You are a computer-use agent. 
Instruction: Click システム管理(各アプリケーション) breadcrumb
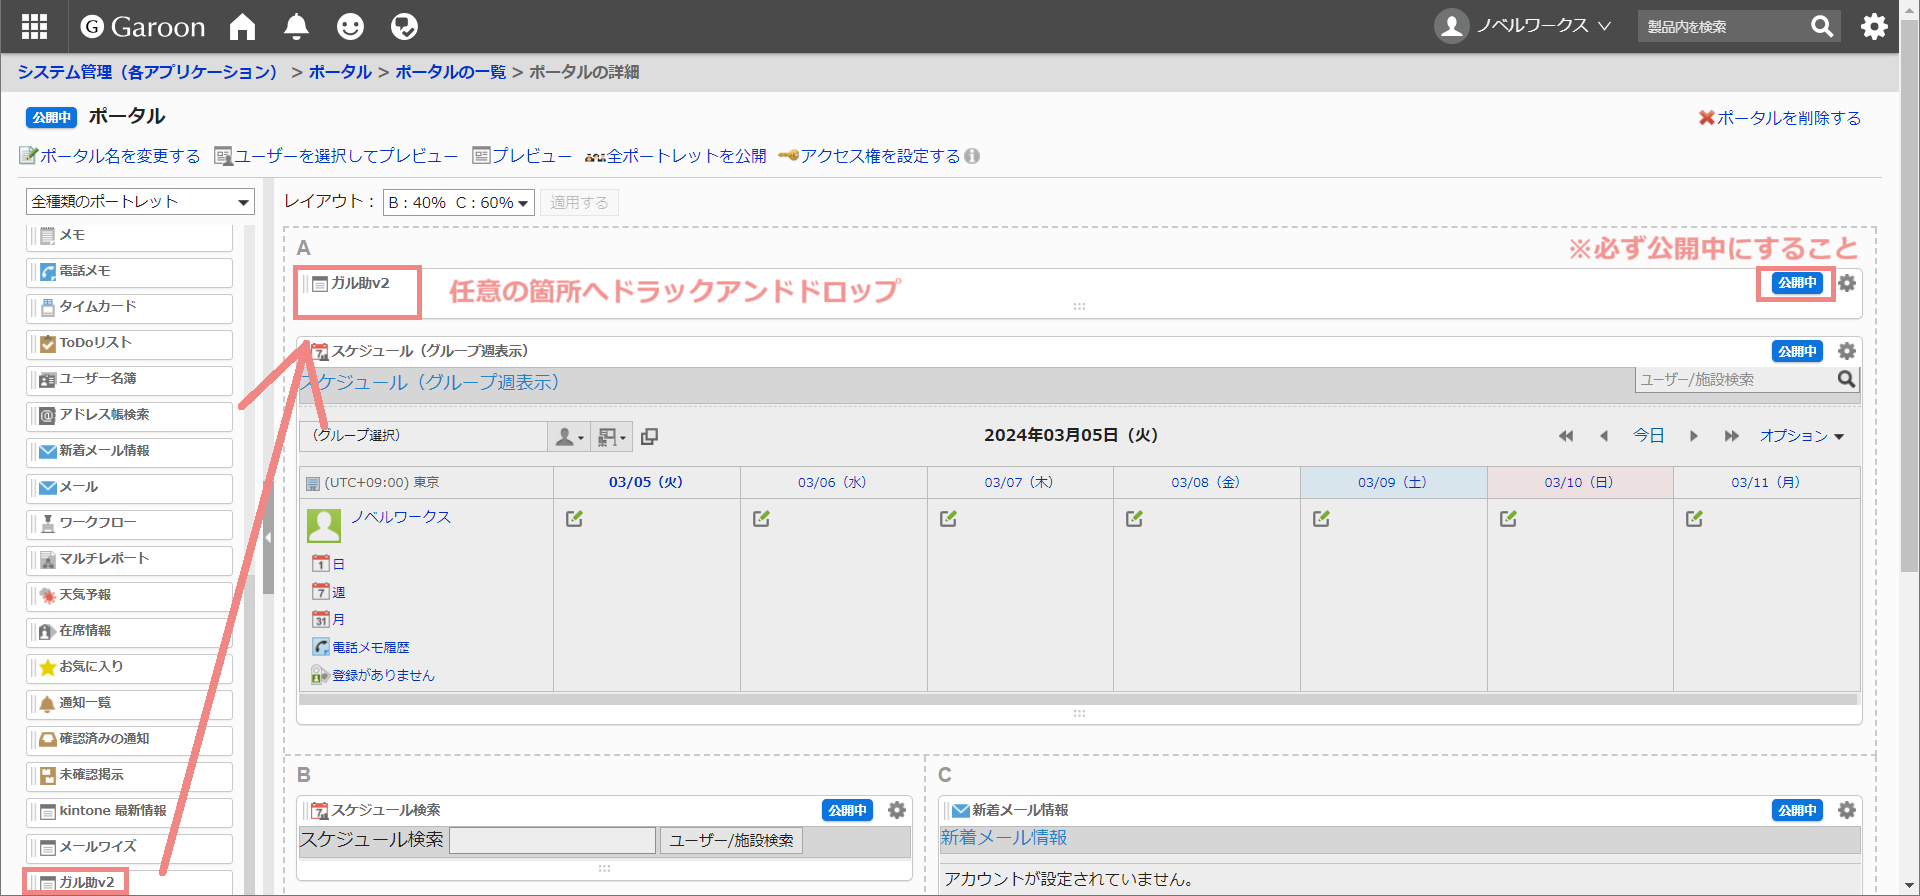click(x=147, y=72)
